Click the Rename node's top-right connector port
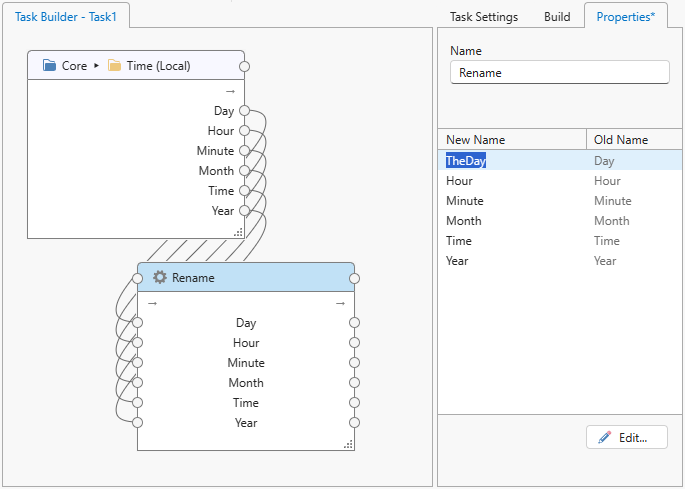Viewport: 685px width, 489px height. (354, 279)
